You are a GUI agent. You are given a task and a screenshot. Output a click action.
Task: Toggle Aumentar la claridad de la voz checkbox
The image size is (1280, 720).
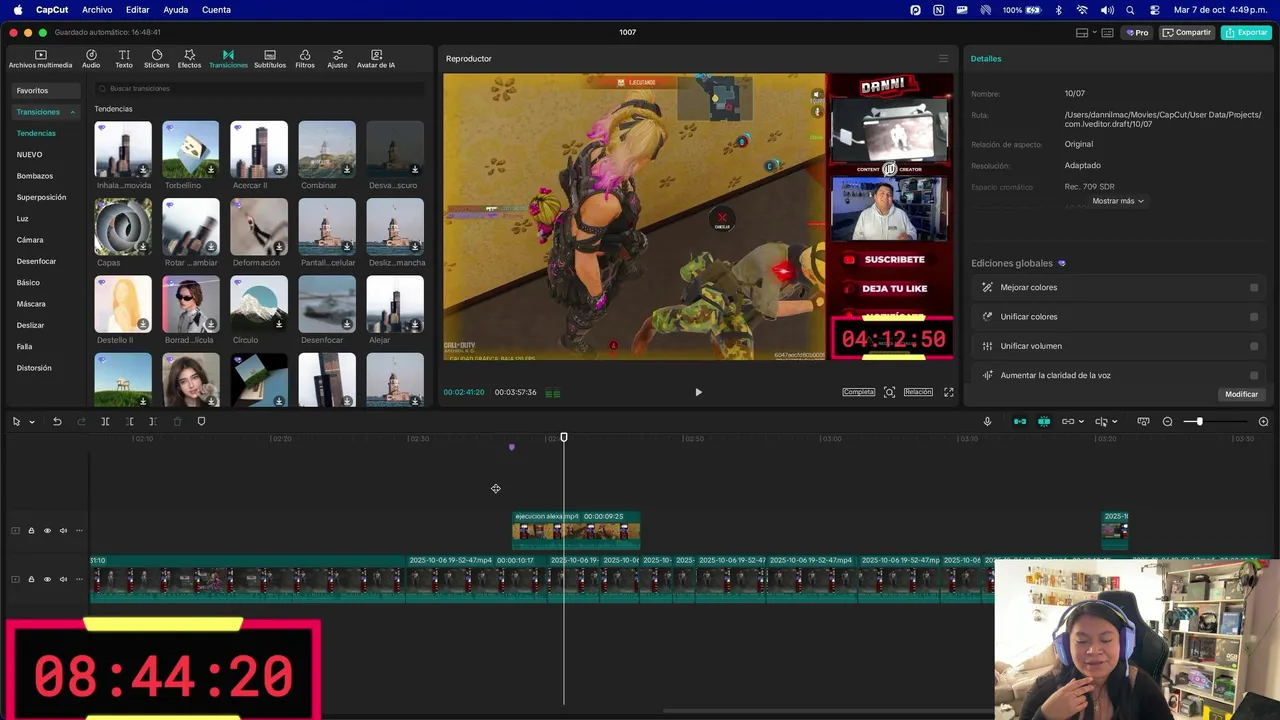(x=1254, y=376)
